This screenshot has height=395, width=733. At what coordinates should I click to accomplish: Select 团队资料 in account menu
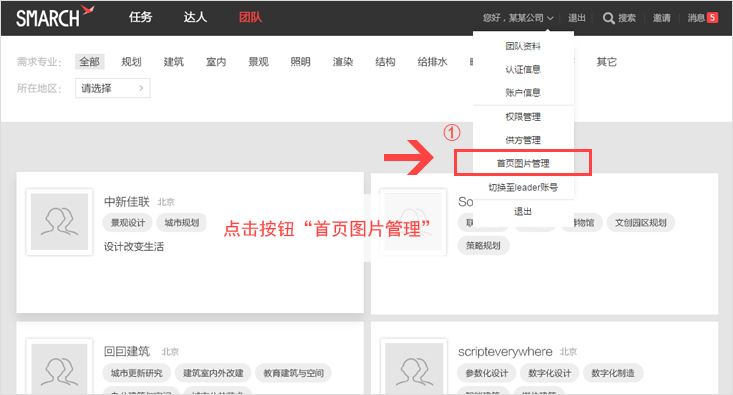point(523,46)
